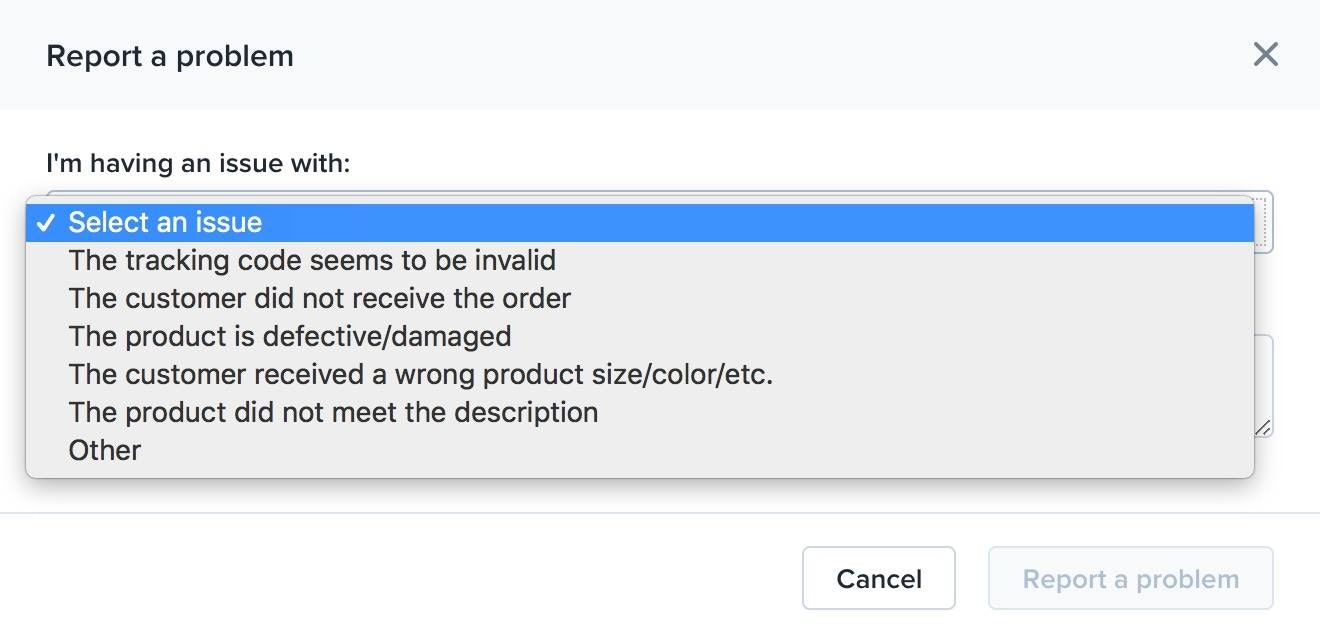Choose 'The tracking code seems to be invalid'
Image resolution: width=1320 pixels, height=638 pixels.
[311, 261]
